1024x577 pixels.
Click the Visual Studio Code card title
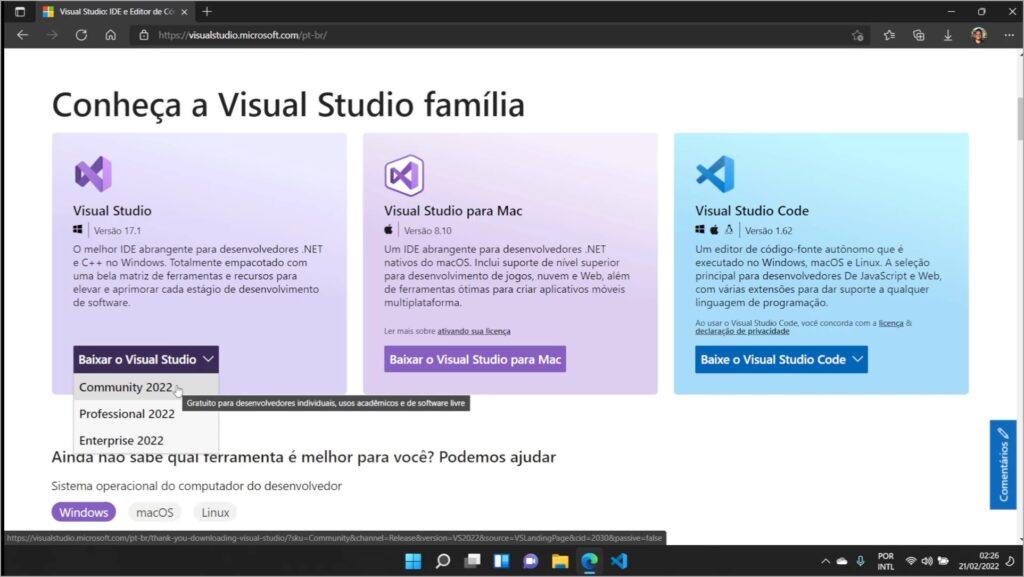tap(752, 211)
